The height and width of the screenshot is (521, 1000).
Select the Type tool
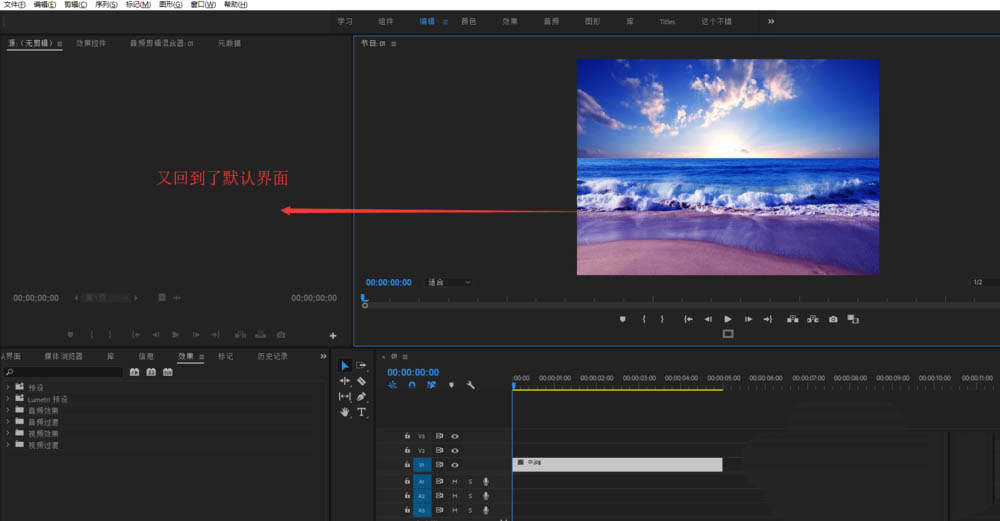click(x=362, y=412)
